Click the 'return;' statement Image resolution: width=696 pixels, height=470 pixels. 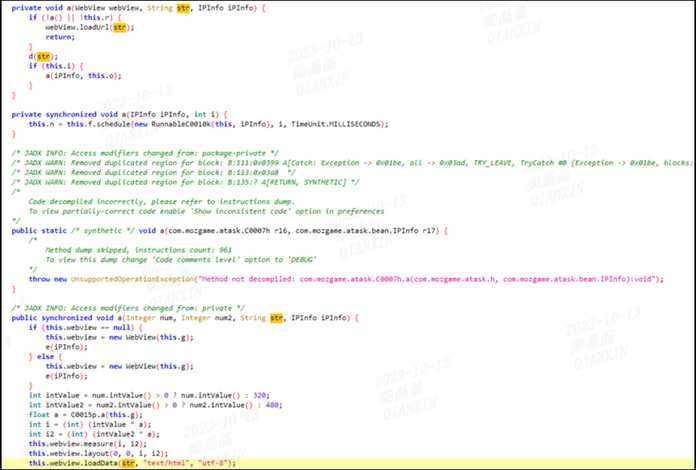point(60,37)
